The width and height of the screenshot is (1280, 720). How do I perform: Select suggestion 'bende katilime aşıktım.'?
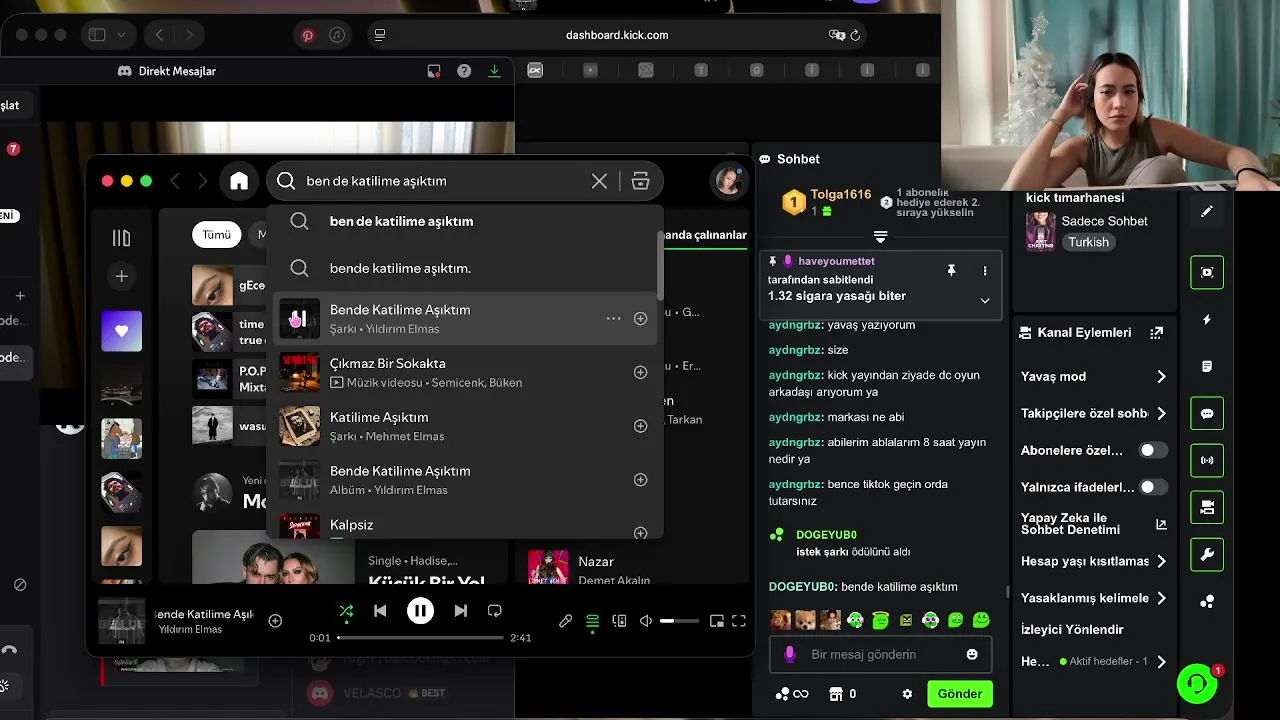(465, 268)
